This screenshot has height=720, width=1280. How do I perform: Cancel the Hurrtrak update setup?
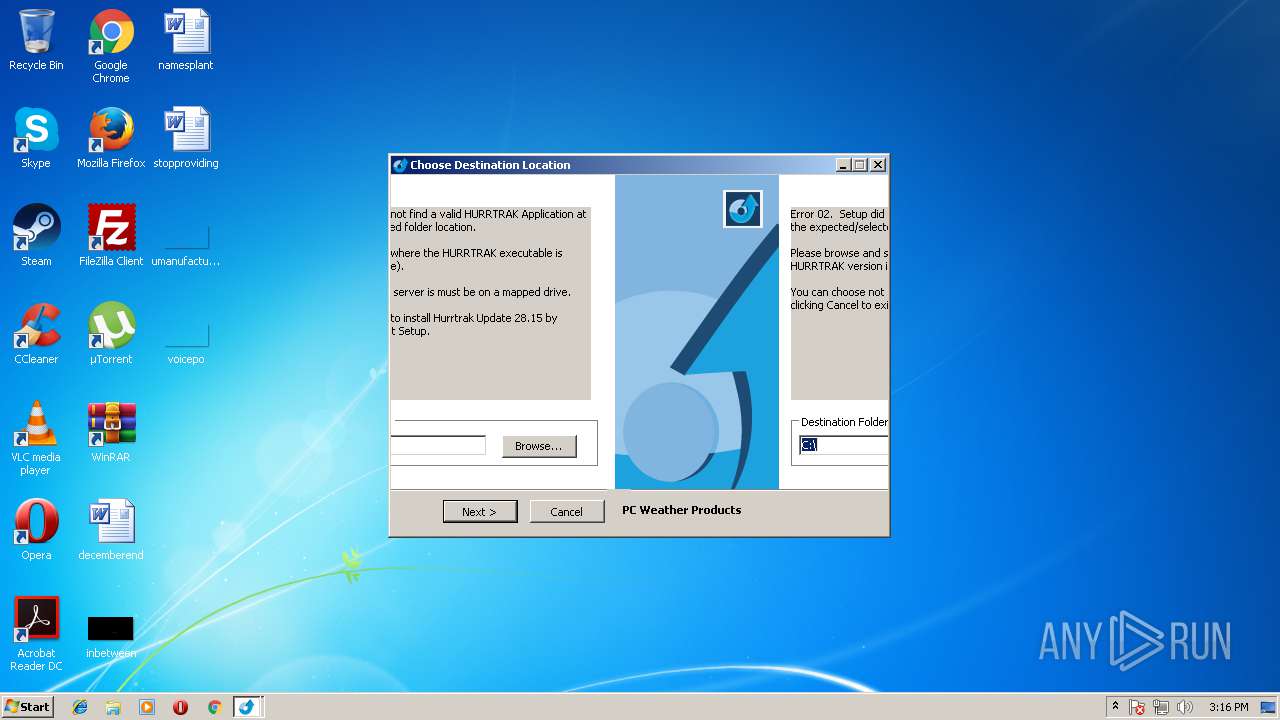coord(567,511)
